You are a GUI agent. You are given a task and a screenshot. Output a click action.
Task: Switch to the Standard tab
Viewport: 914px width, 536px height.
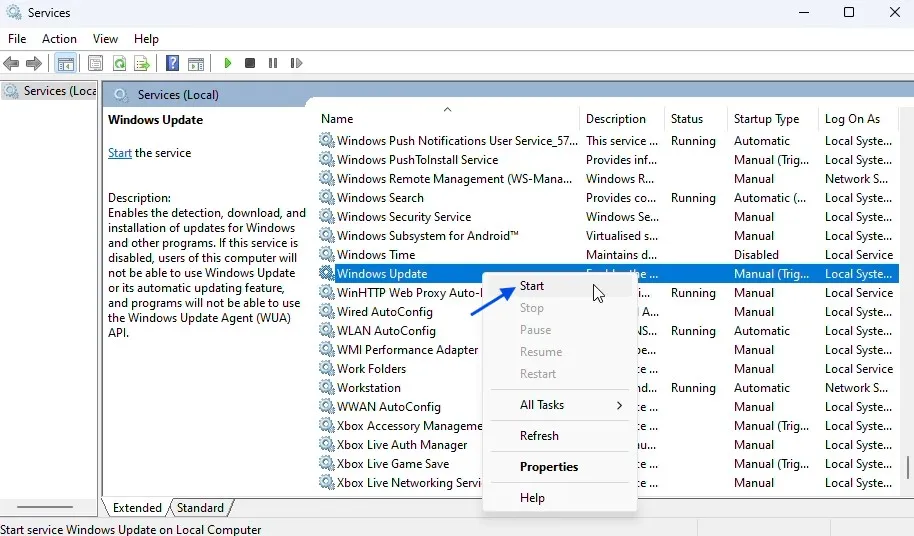[200, 507]
